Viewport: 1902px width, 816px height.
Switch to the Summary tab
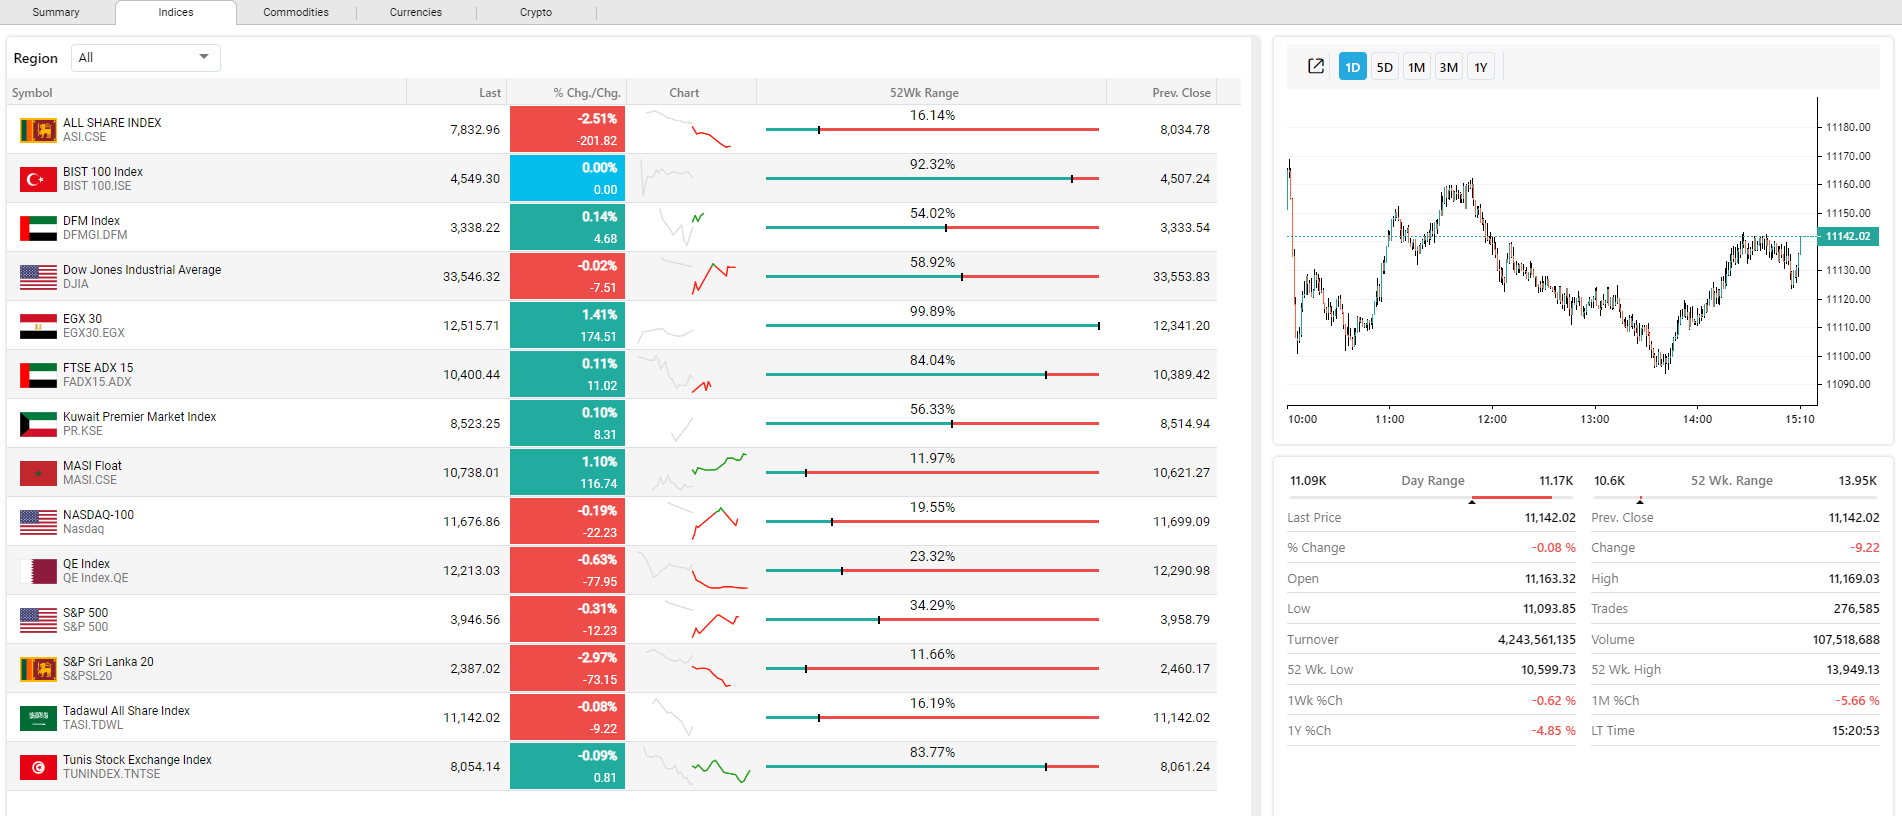pyautogui.click(x=56, y=12)
